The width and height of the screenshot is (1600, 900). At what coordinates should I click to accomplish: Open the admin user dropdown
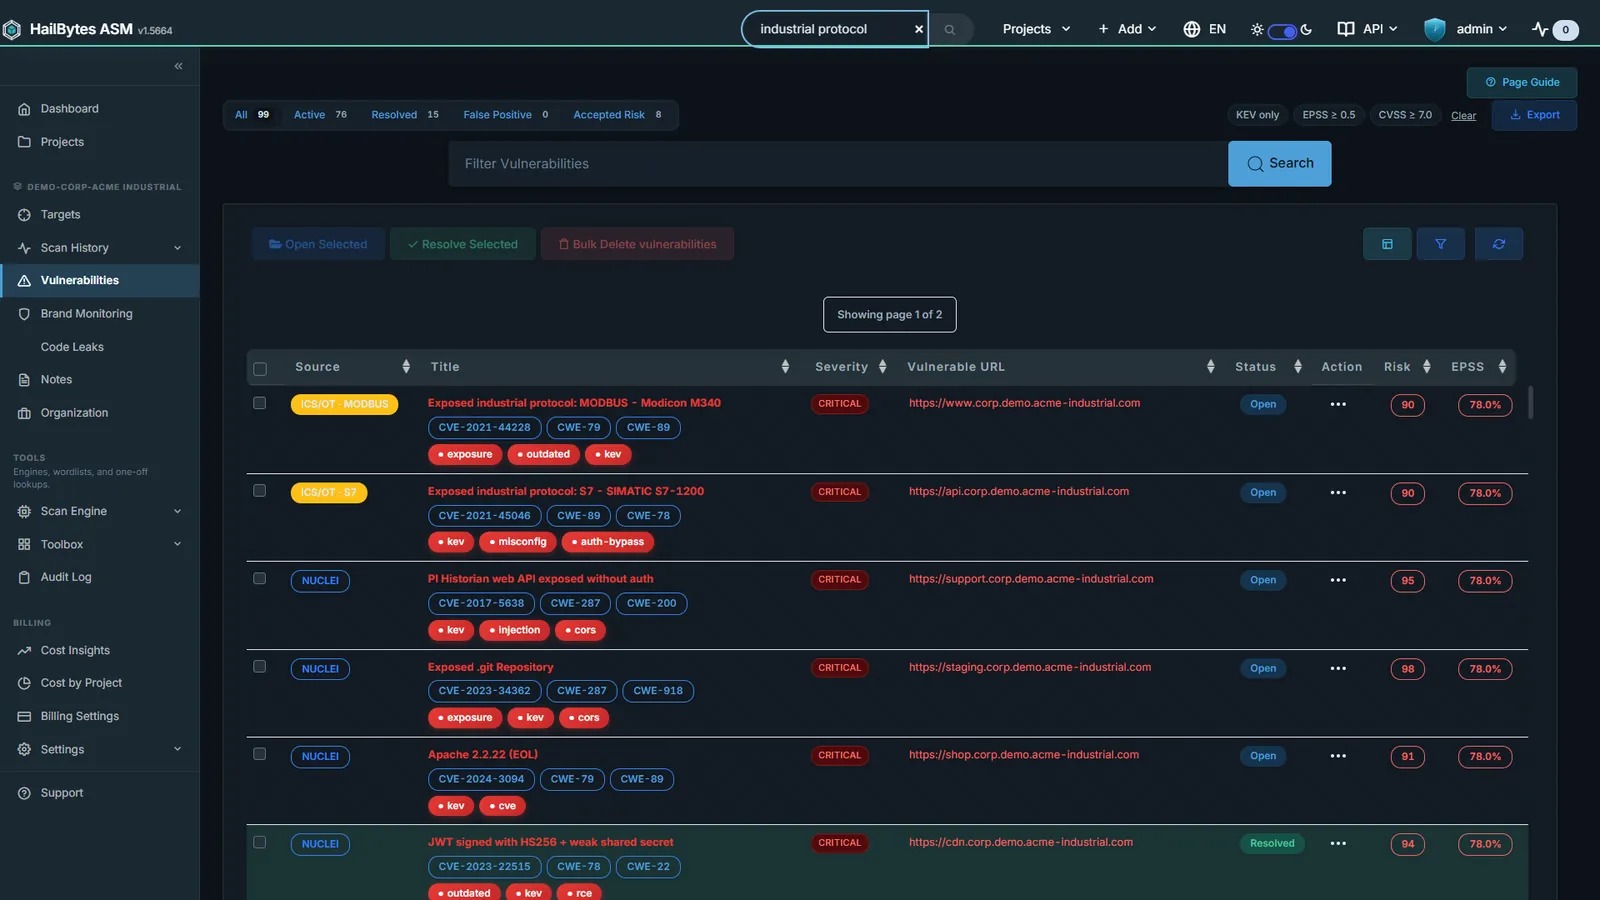pyautogui.click(x=1466, y=29)
